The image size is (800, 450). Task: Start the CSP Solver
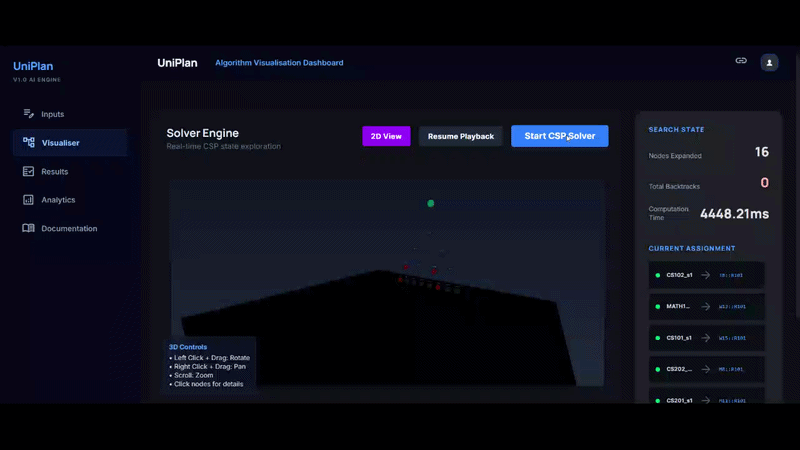(x=560, y=136)
